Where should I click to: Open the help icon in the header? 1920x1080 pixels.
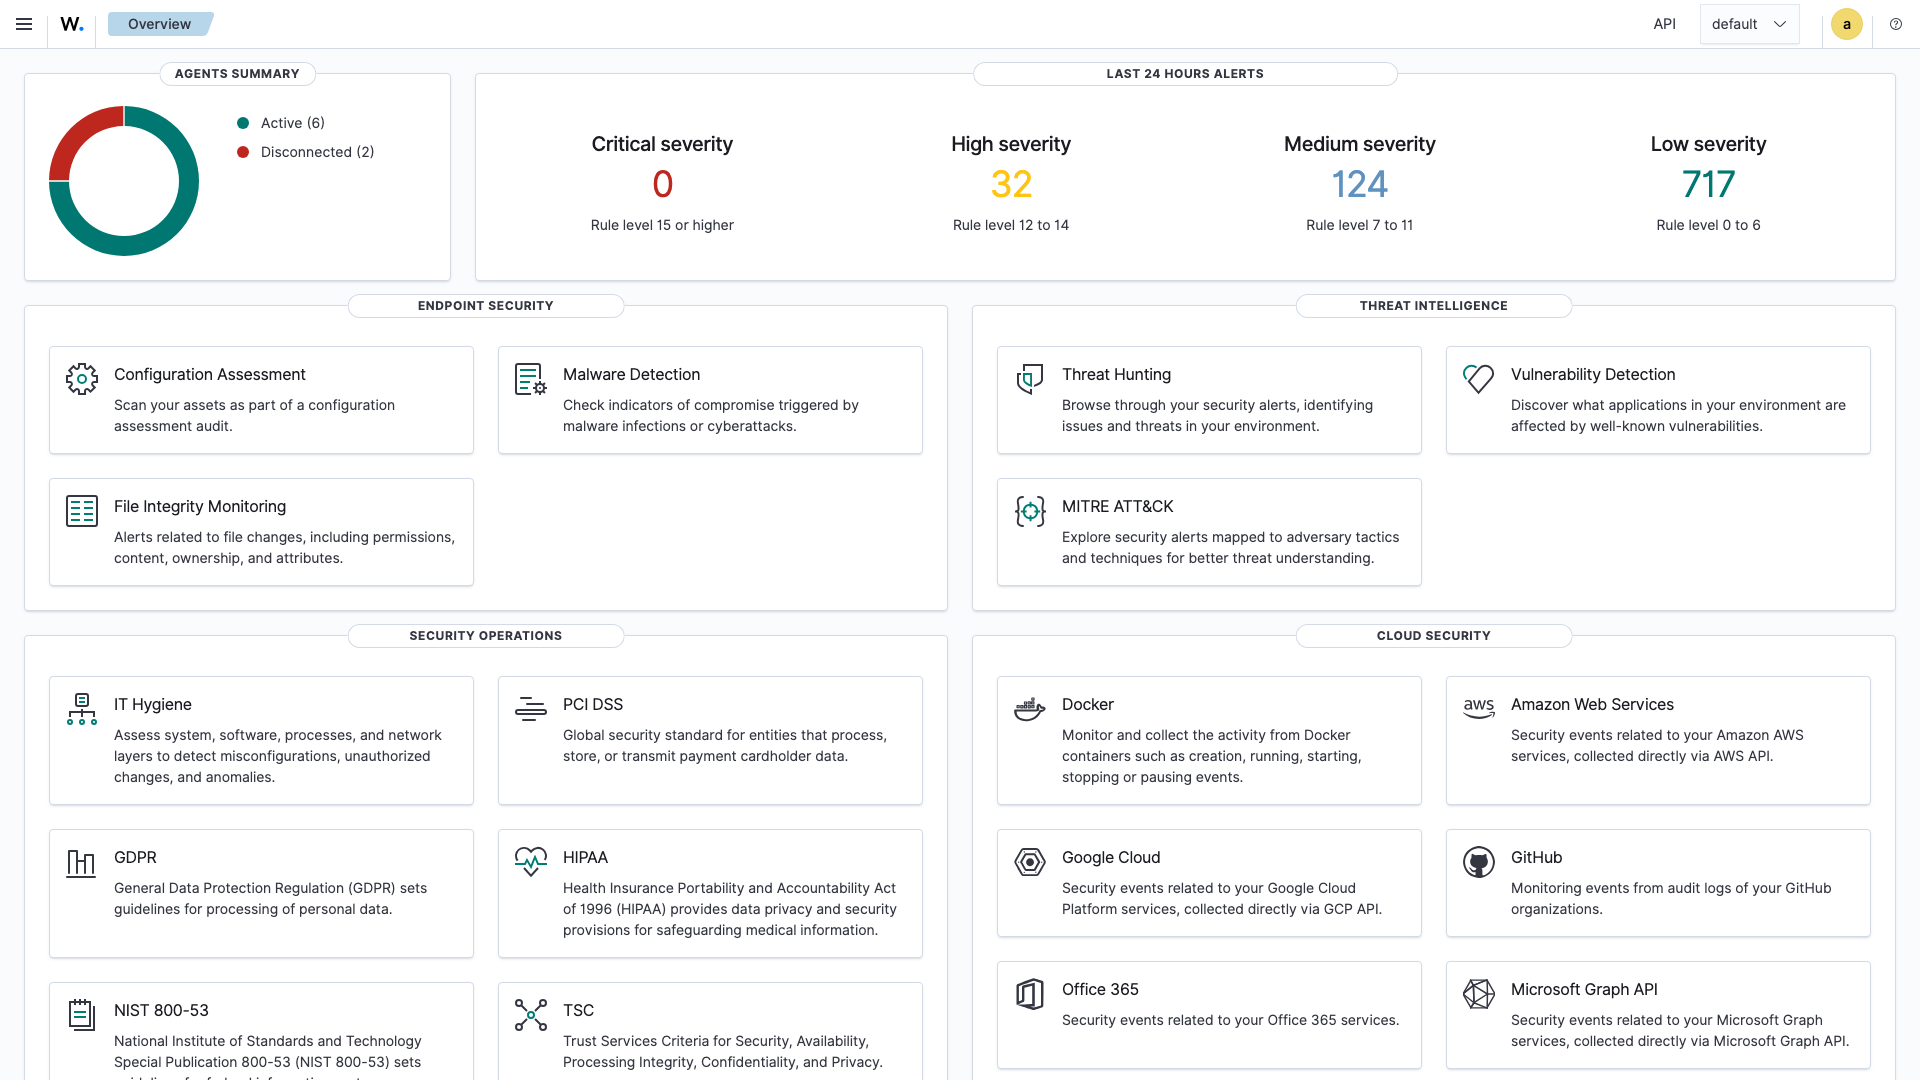pos(1896,24)
